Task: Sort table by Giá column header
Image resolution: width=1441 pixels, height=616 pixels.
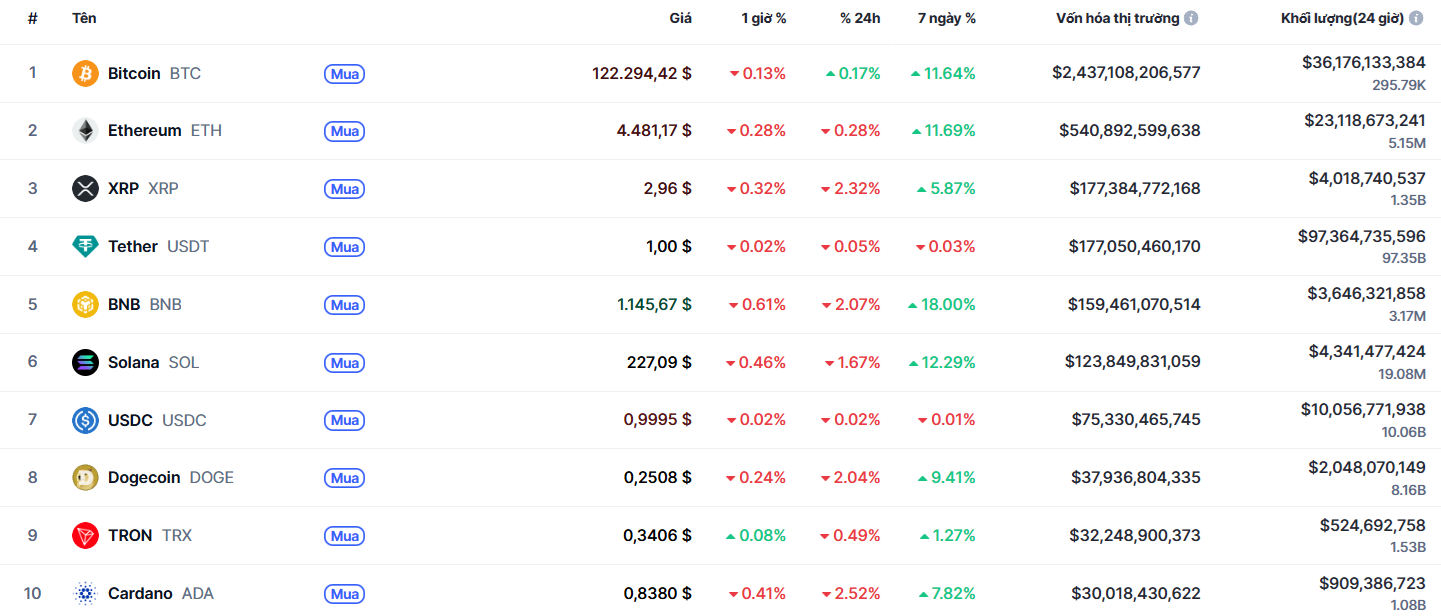Action: coord(680,18)
